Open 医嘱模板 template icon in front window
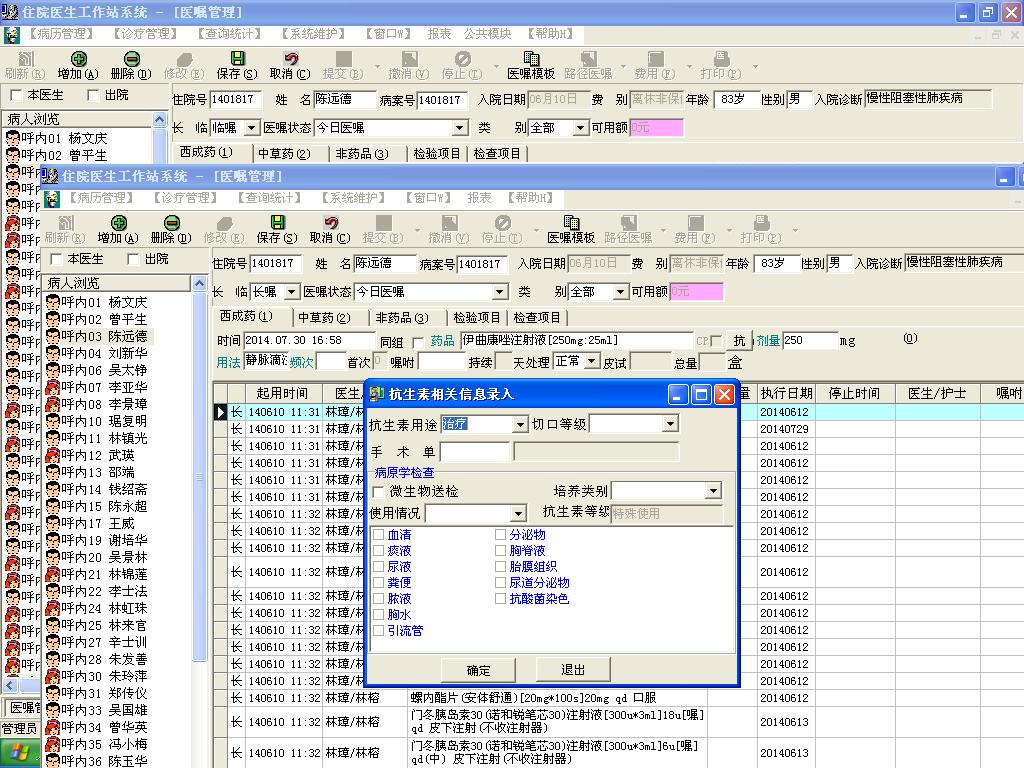 [571, 223]
